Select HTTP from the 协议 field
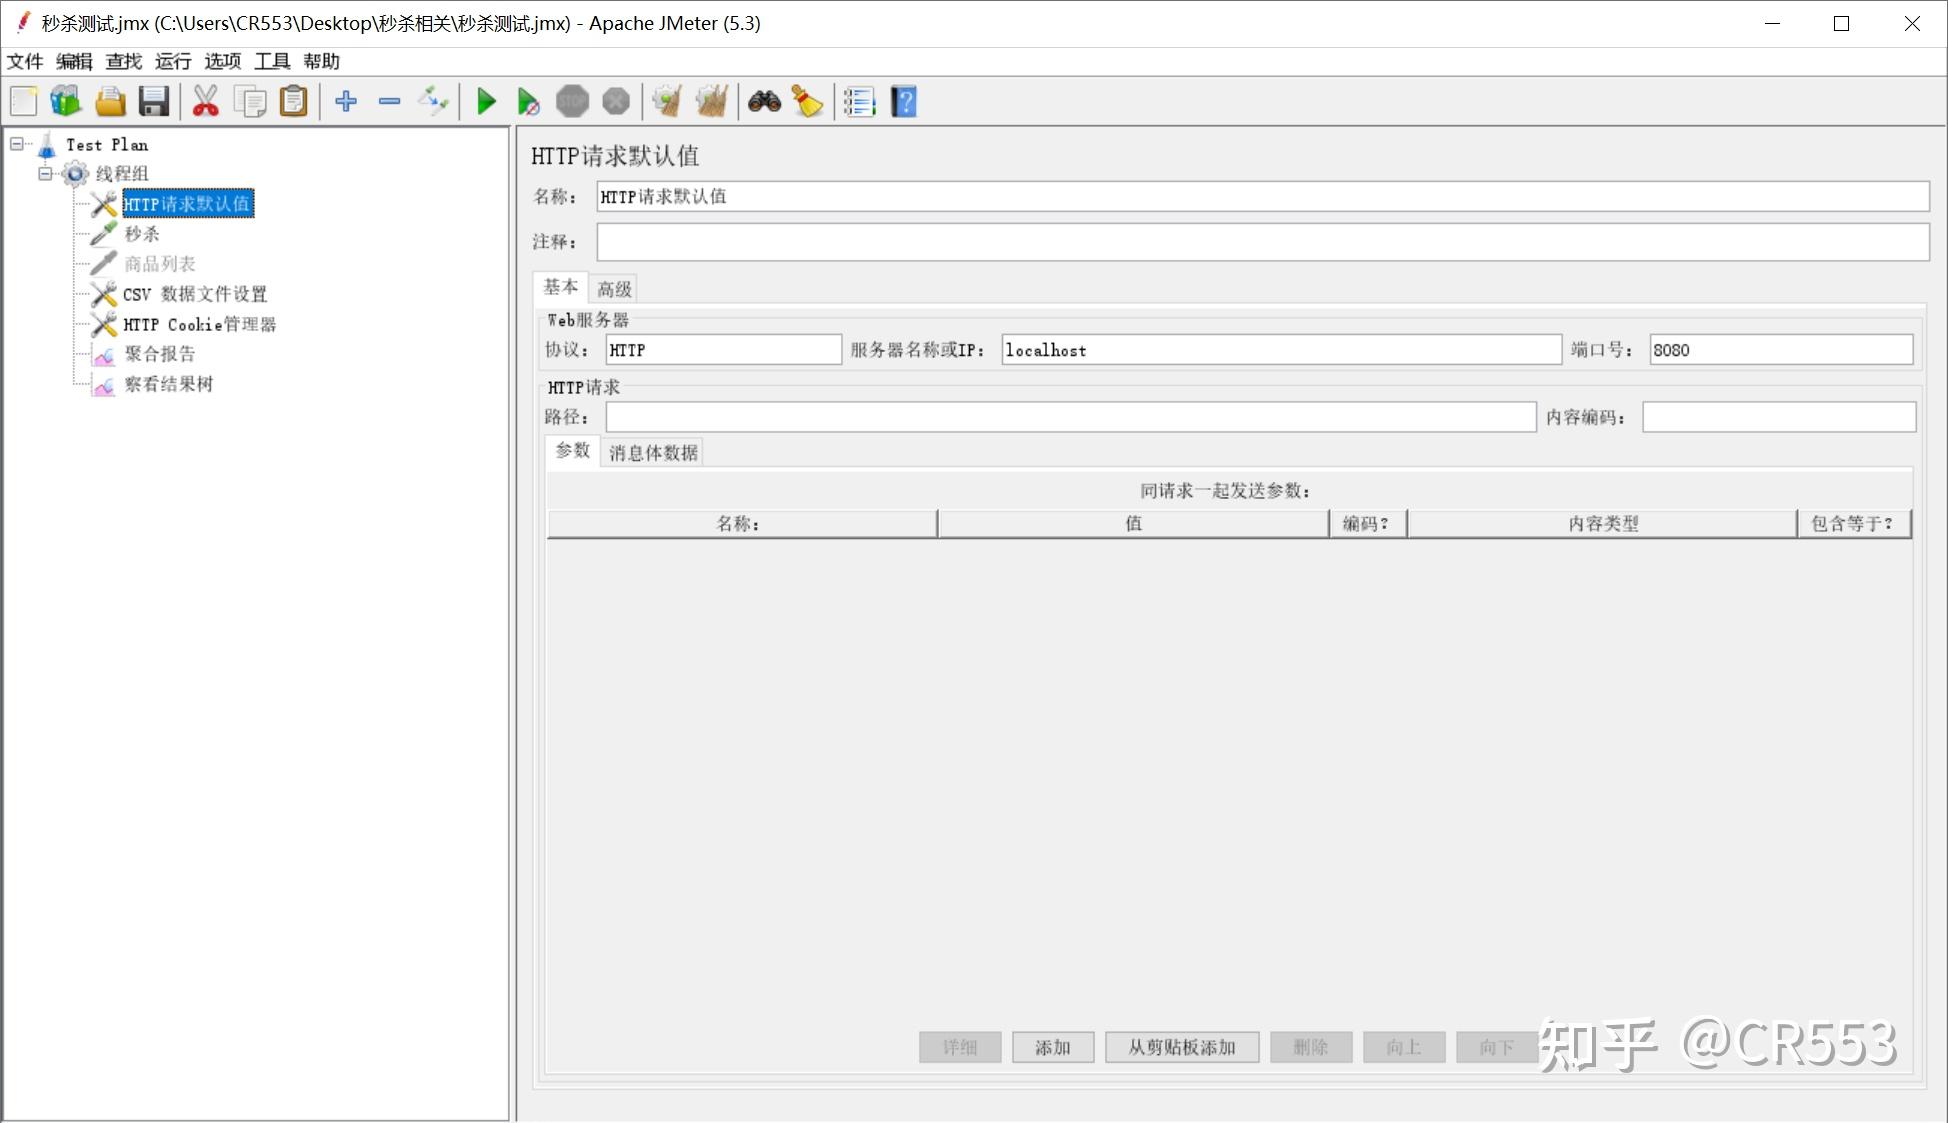This screenshot has width=1948, height=1123. click(722, 349)
